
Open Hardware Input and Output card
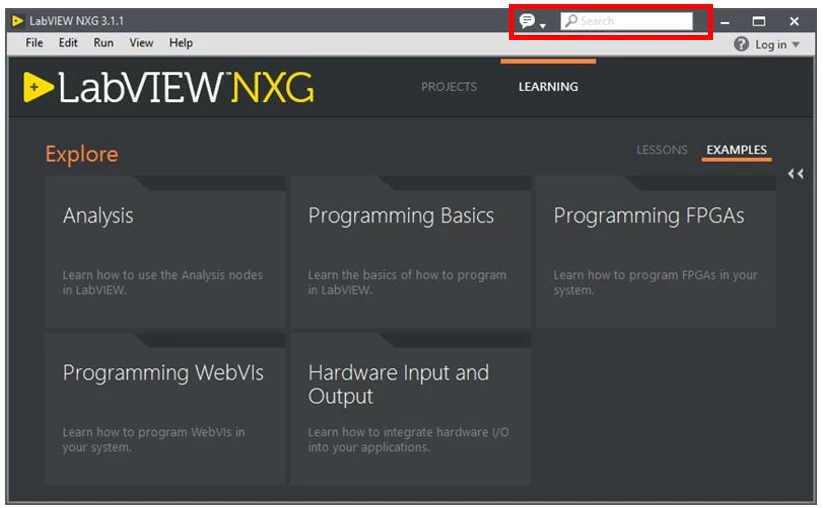click(x=410, y=409)
